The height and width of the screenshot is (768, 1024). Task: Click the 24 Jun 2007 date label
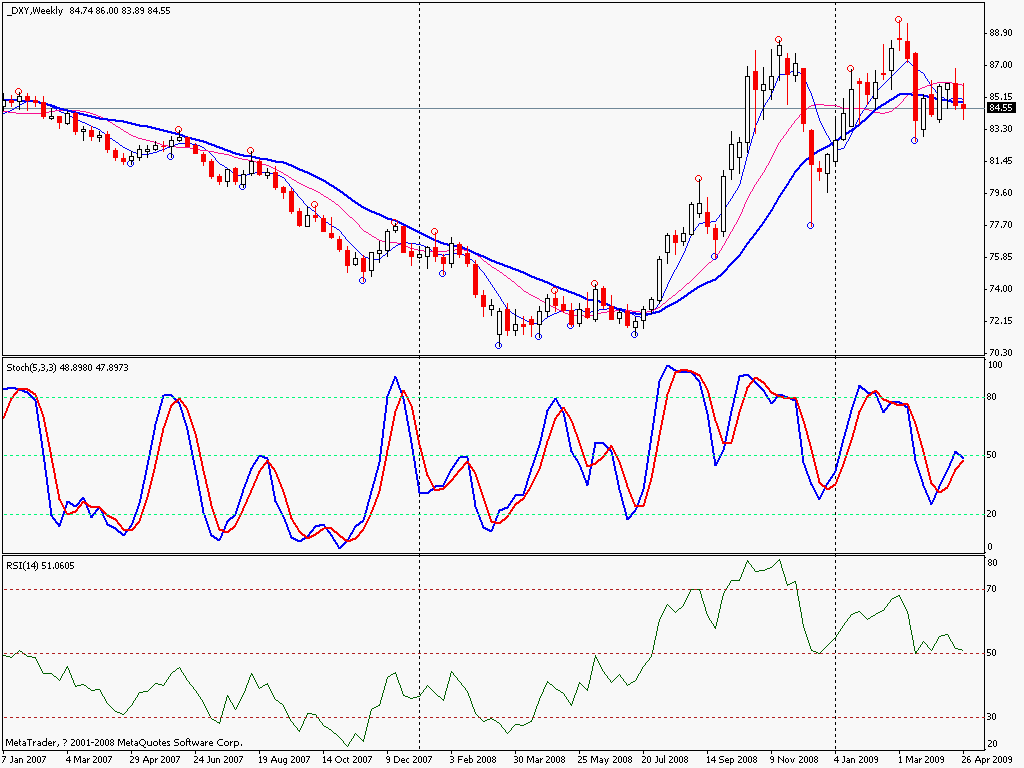click(218, 760)
